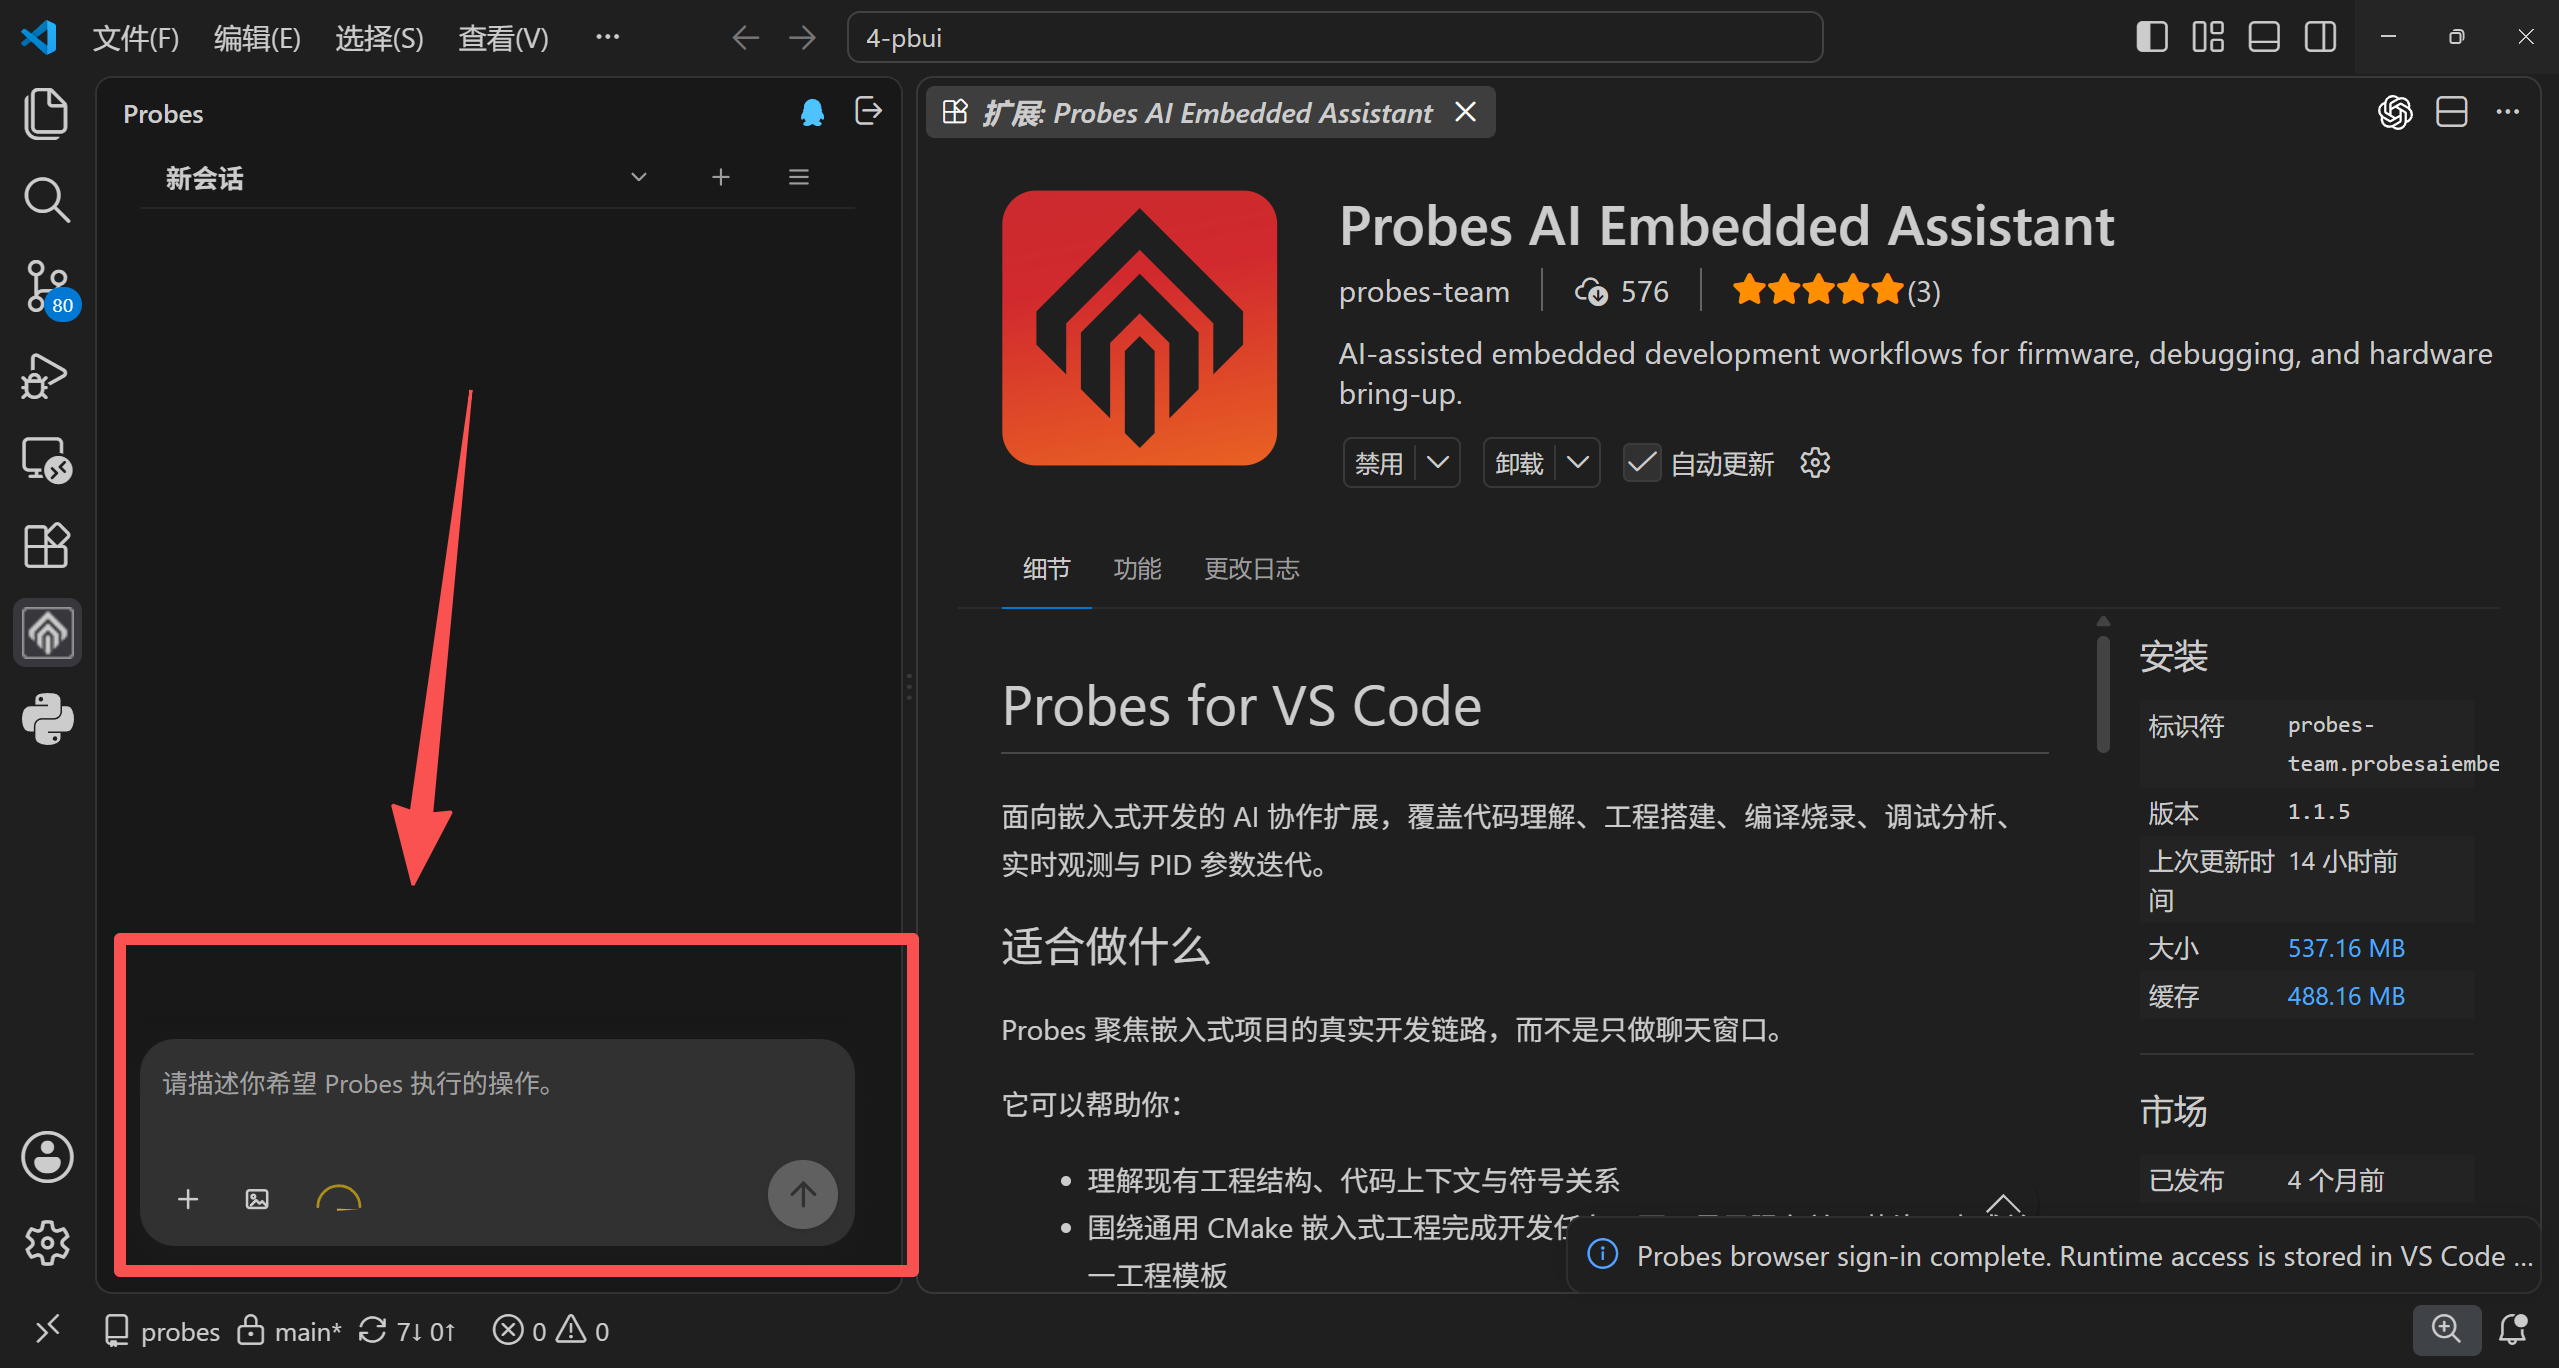
Task: Toggle bottom panel visibility
Action: click(2264, 37)
